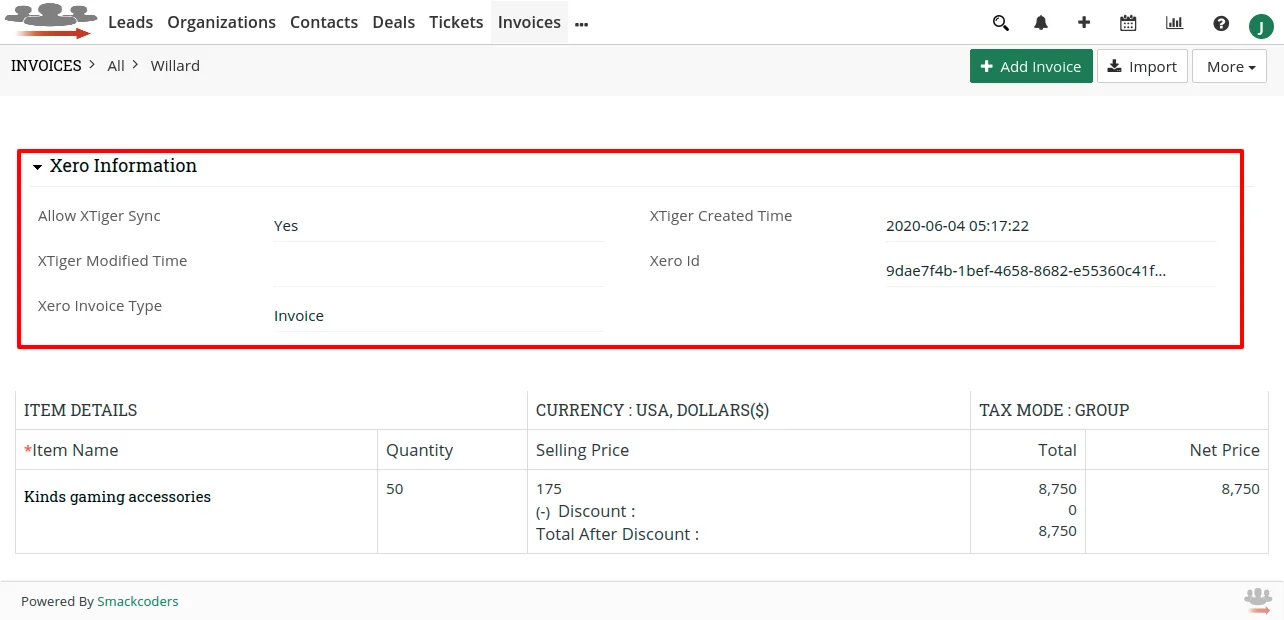This screenshot has height=620, width=1284.
Task: Toggle the Allow XTiger Sync field
Action: 286,225
